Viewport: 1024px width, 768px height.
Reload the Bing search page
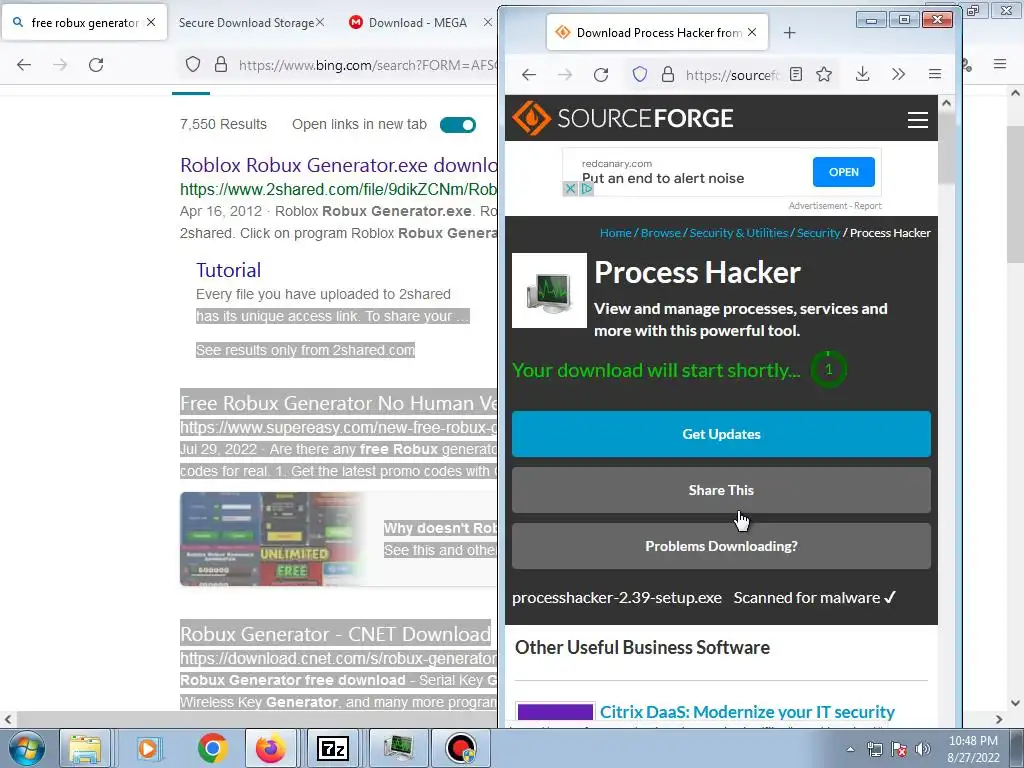point(96,65)
